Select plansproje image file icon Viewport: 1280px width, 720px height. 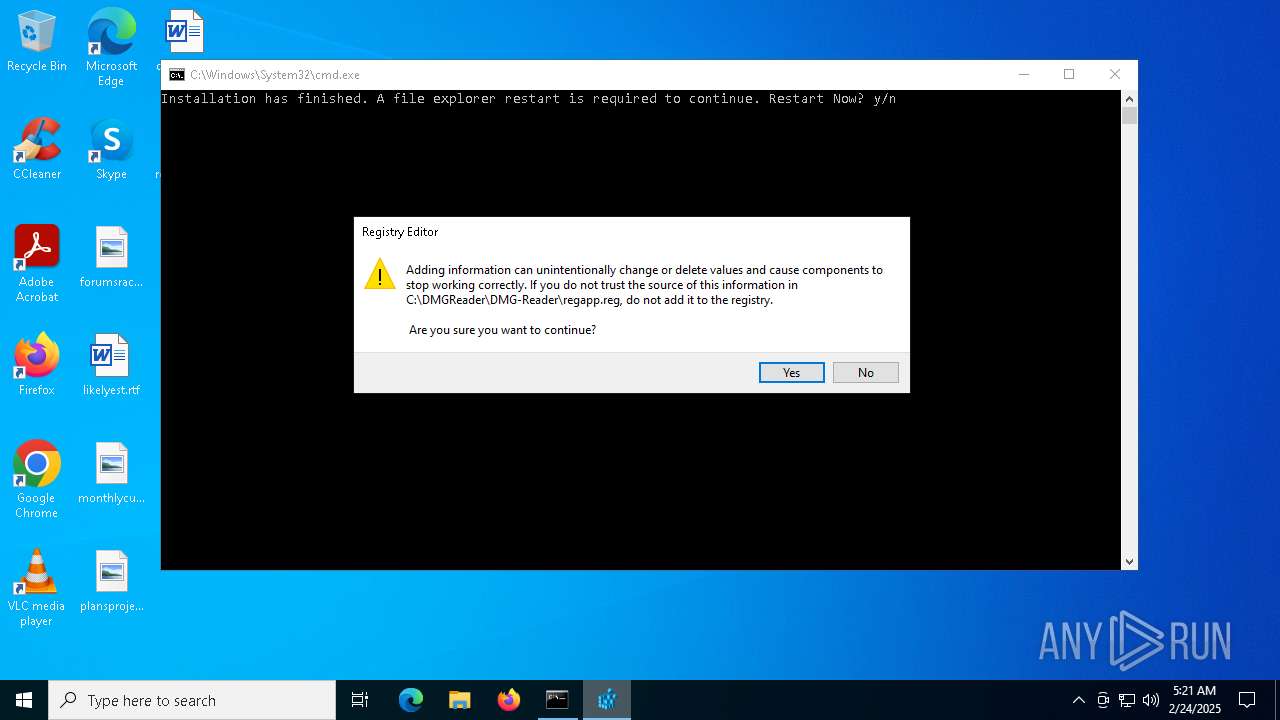tap(111, 581)
